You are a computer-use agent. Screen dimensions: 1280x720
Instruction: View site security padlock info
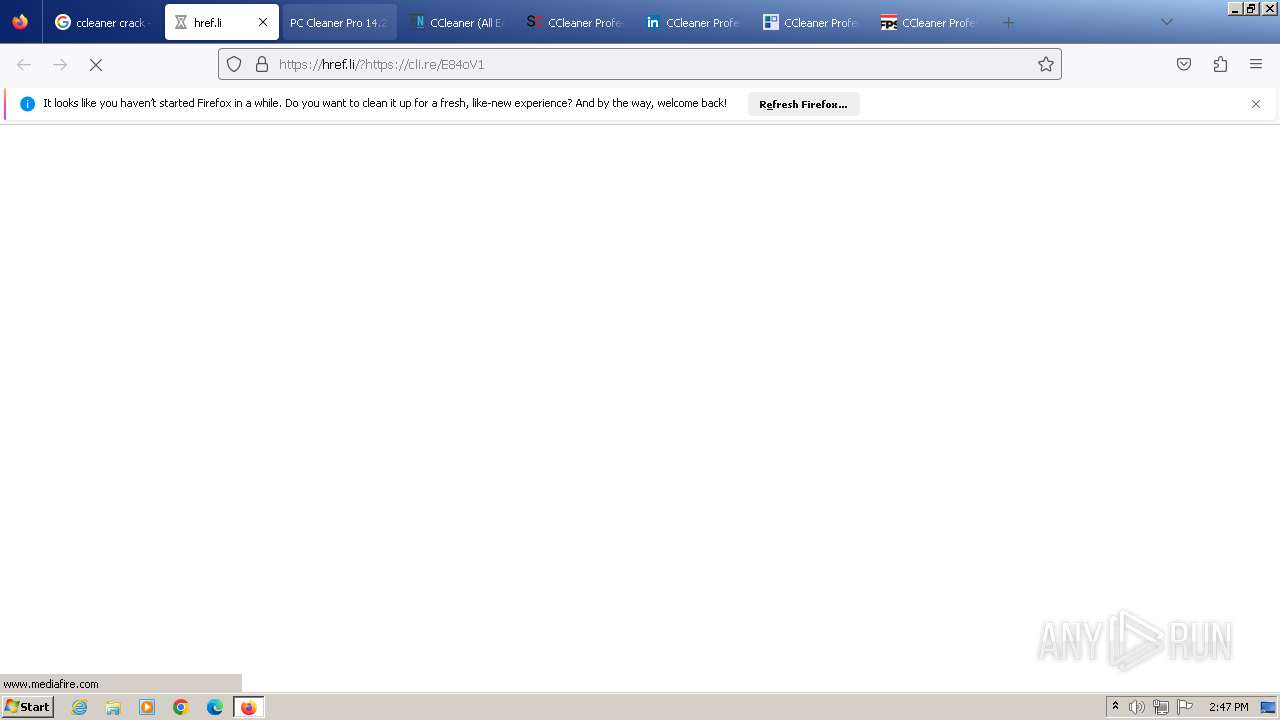[x=262, y=64]
